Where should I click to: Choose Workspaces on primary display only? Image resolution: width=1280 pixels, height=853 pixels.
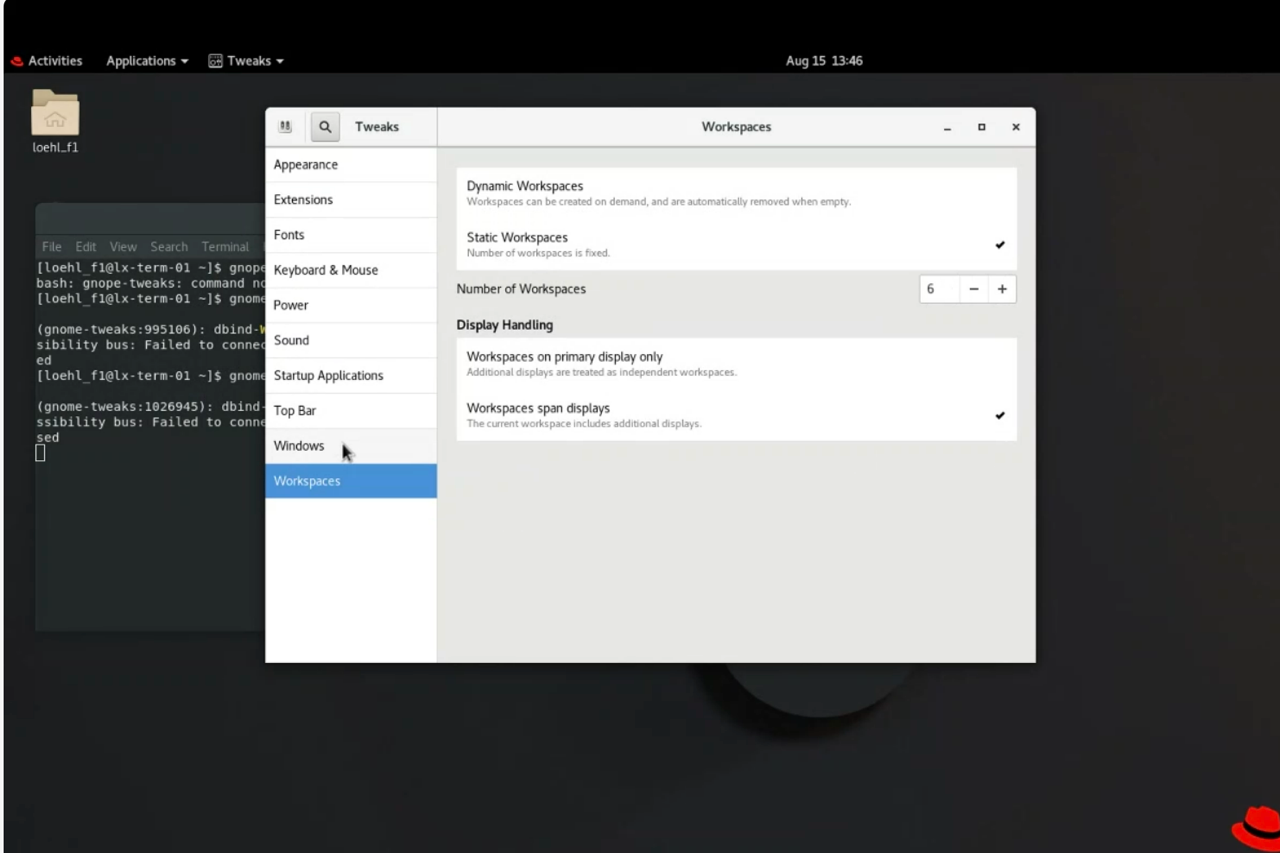tap(736, 364)
